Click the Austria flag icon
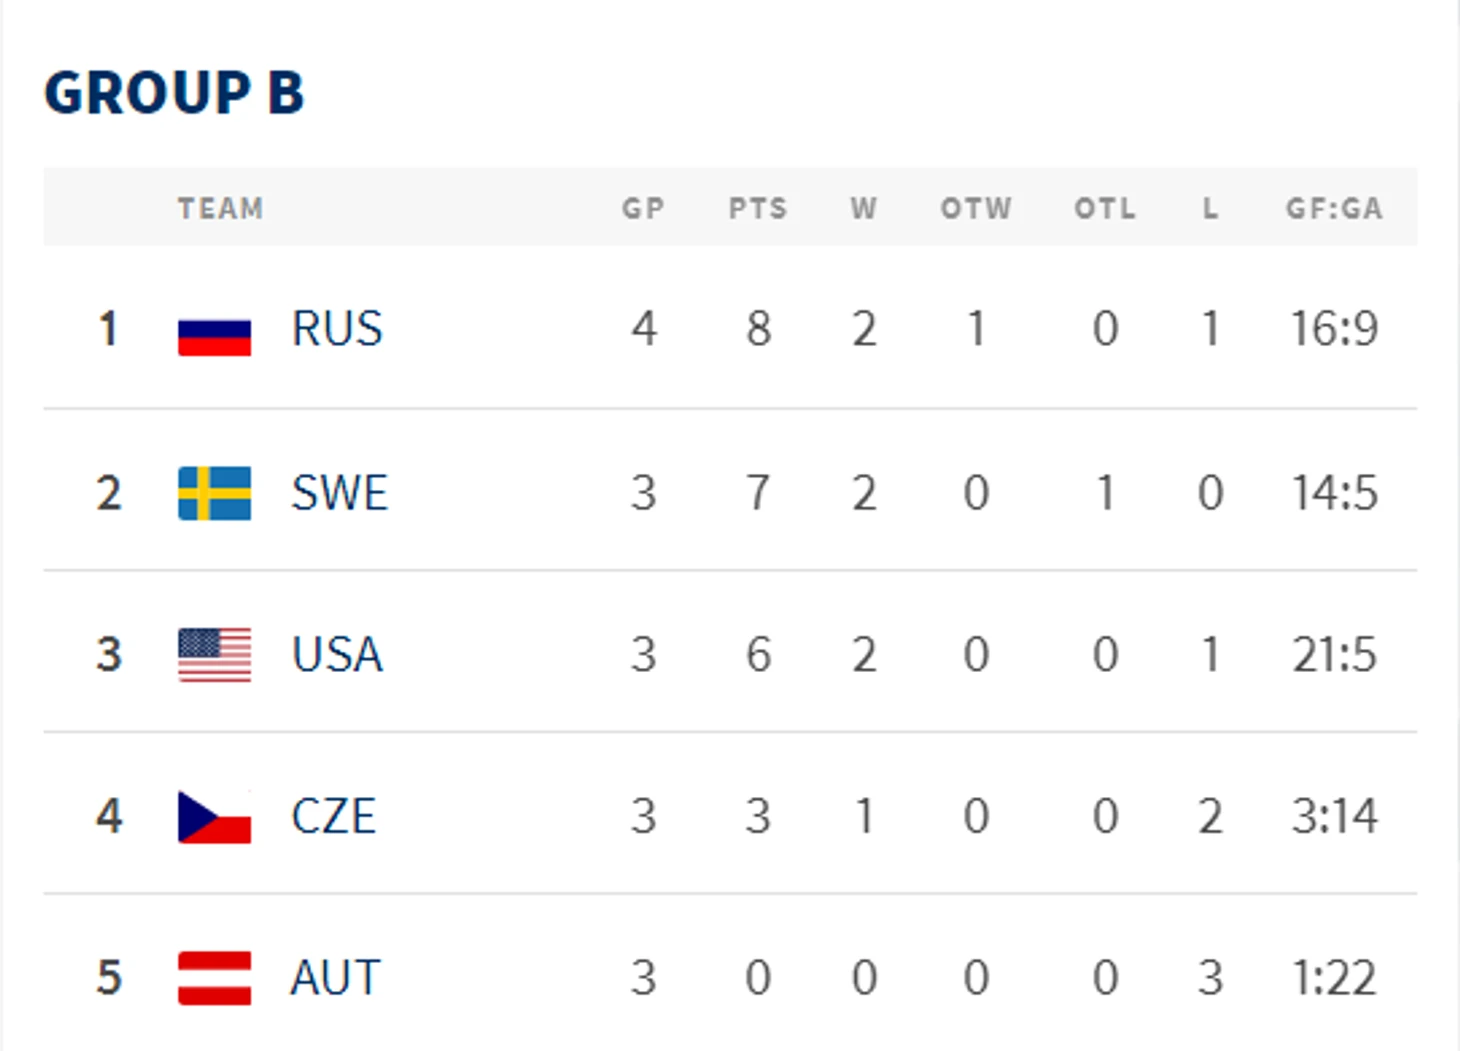1460x1051 pixels. [214, 978]
